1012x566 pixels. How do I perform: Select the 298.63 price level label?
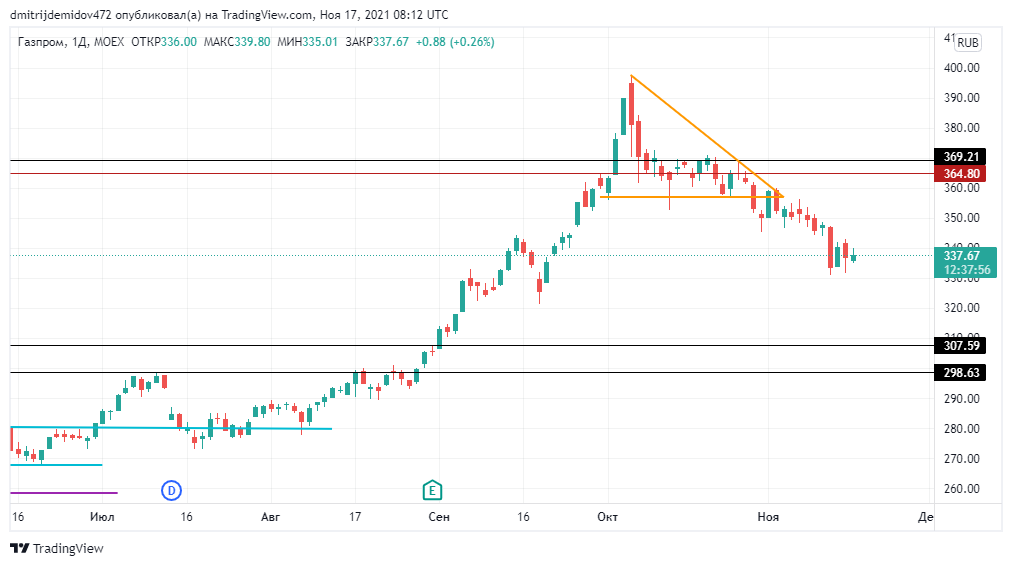pos(960,373)
